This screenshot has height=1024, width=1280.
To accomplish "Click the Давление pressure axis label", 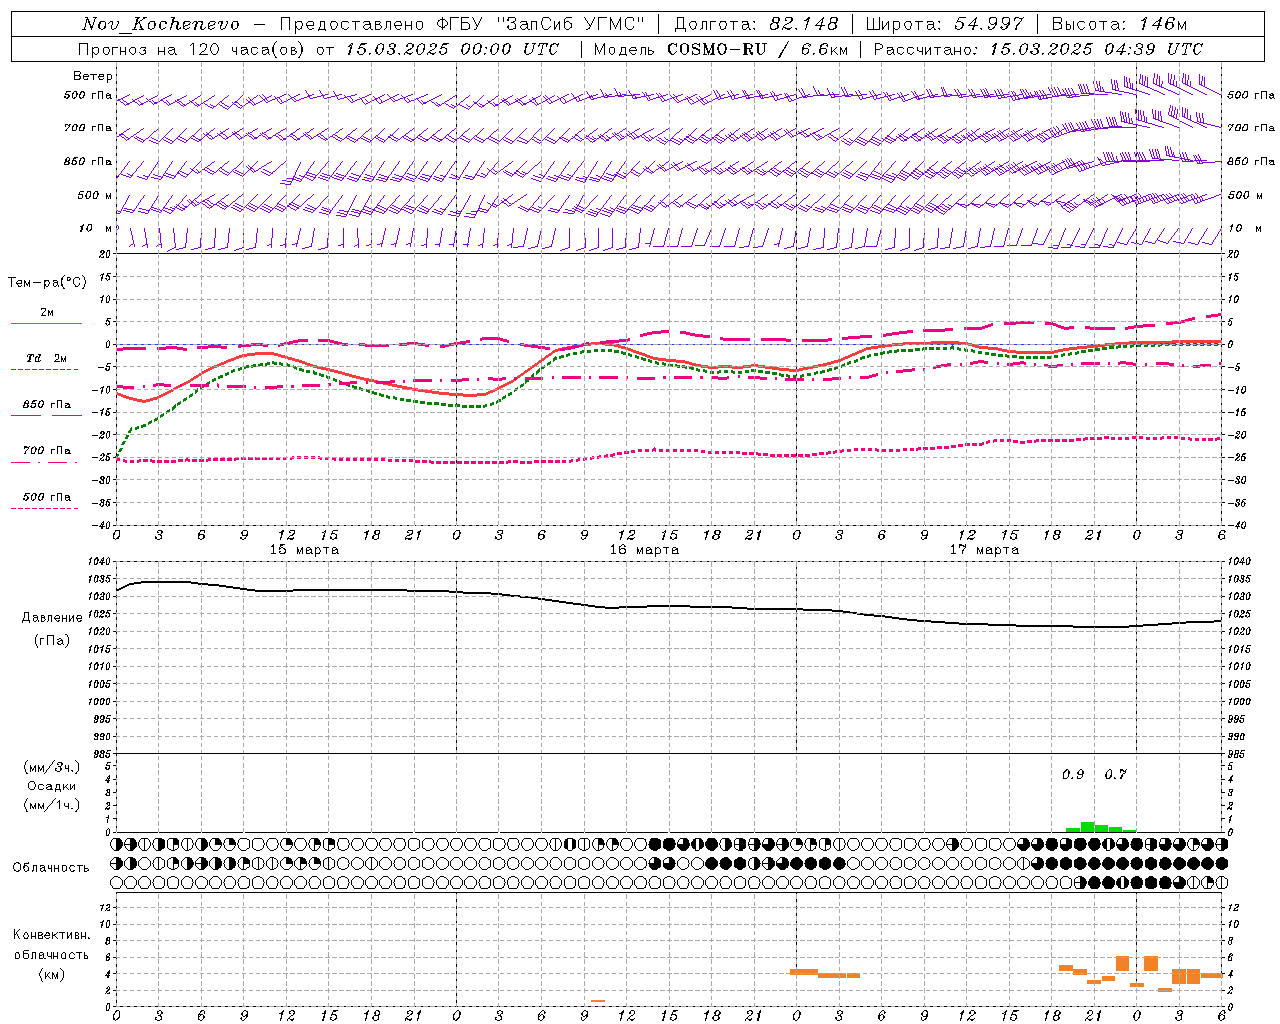I will 52,618.
